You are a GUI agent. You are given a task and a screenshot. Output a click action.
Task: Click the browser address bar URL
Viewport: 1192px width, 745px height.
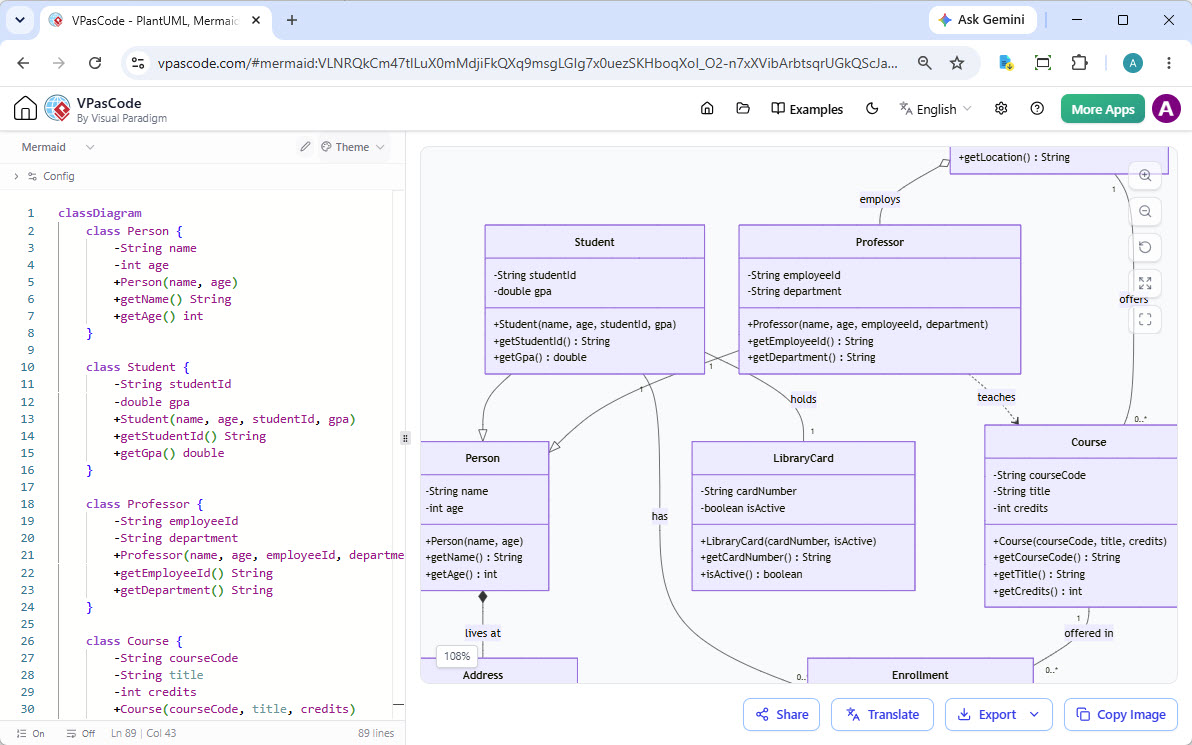pos(528,63)
